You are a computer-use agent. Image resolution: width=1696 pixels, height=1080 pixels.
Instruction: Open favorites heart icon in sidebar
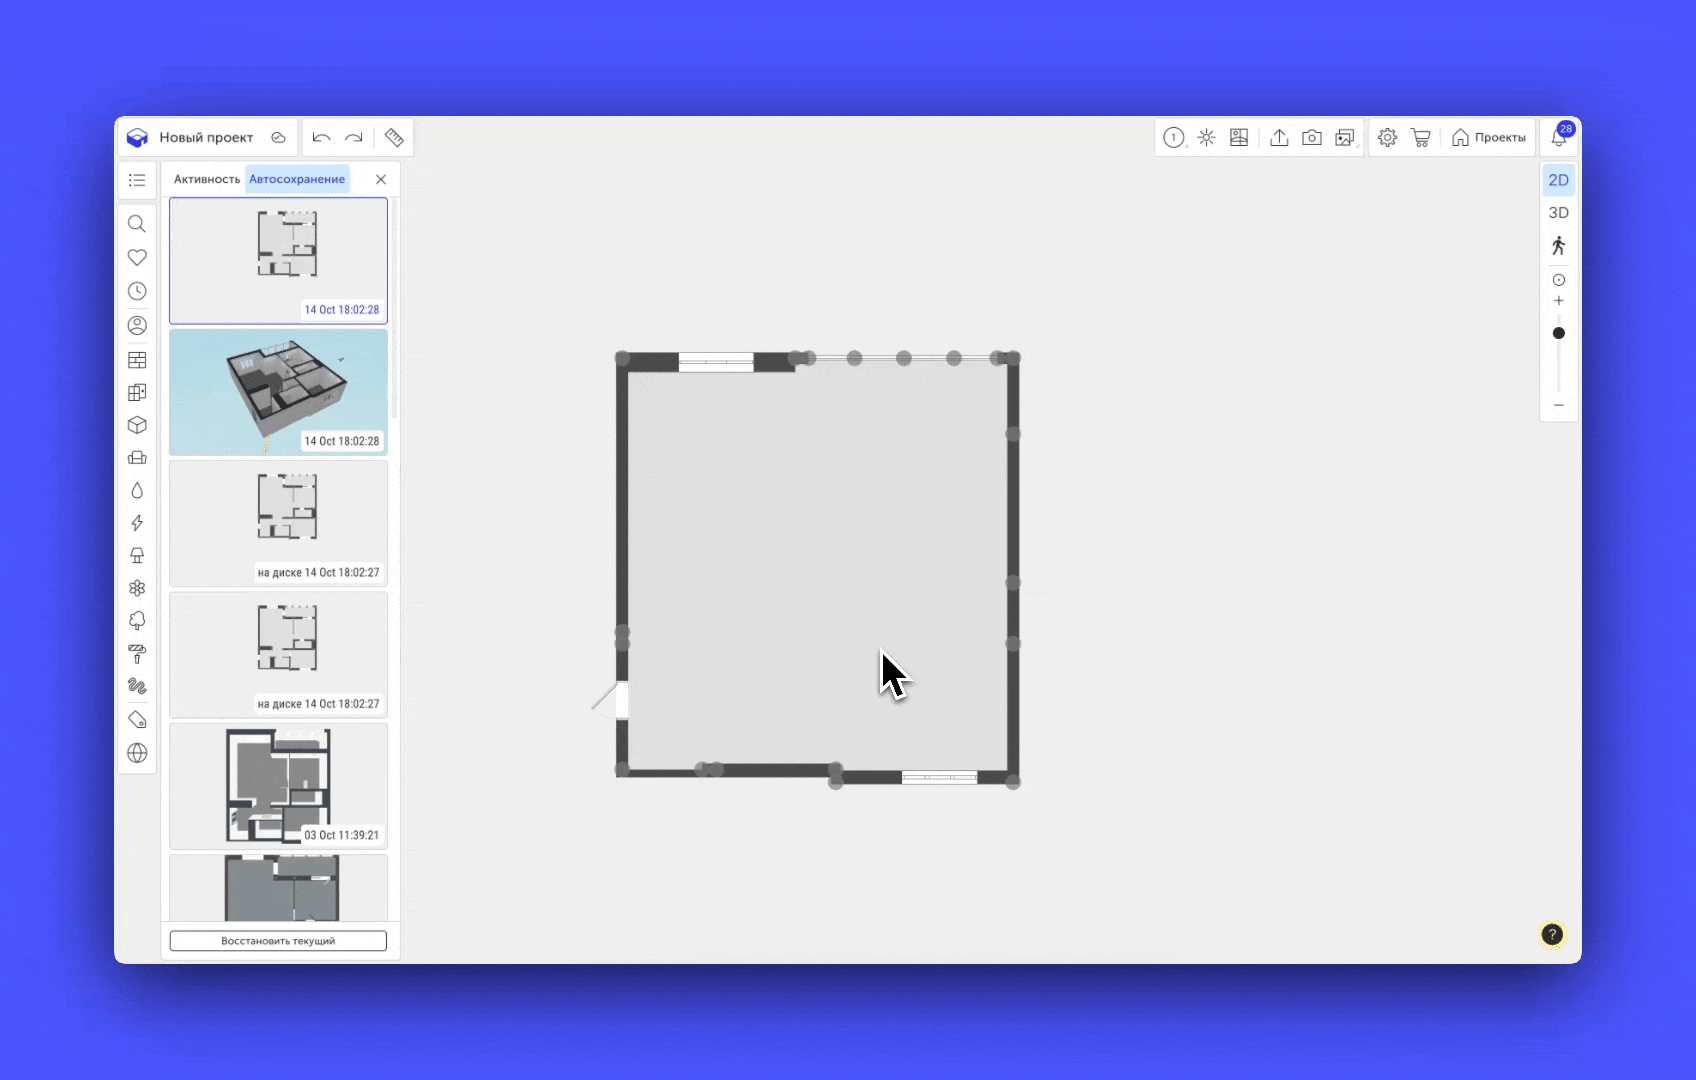[x=137, y=258]
